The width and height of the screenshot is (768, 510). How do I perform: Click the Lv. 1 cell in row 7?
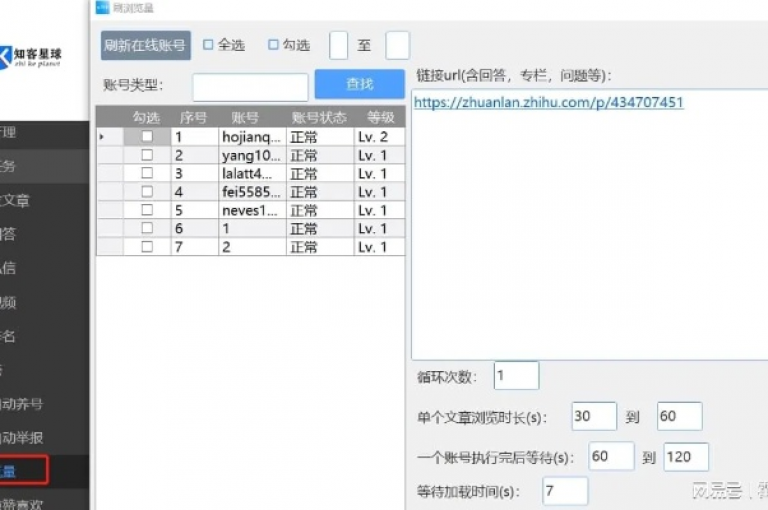379,247
